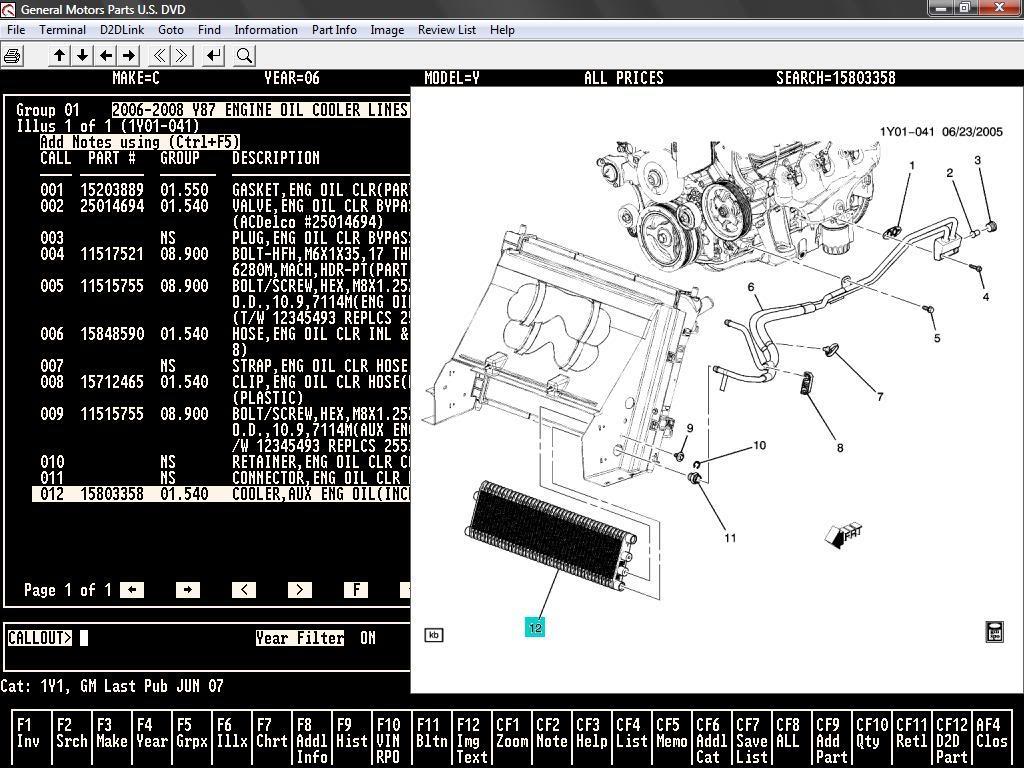
Task: Click the page right arrow button
Action: [x=187, y=590]
